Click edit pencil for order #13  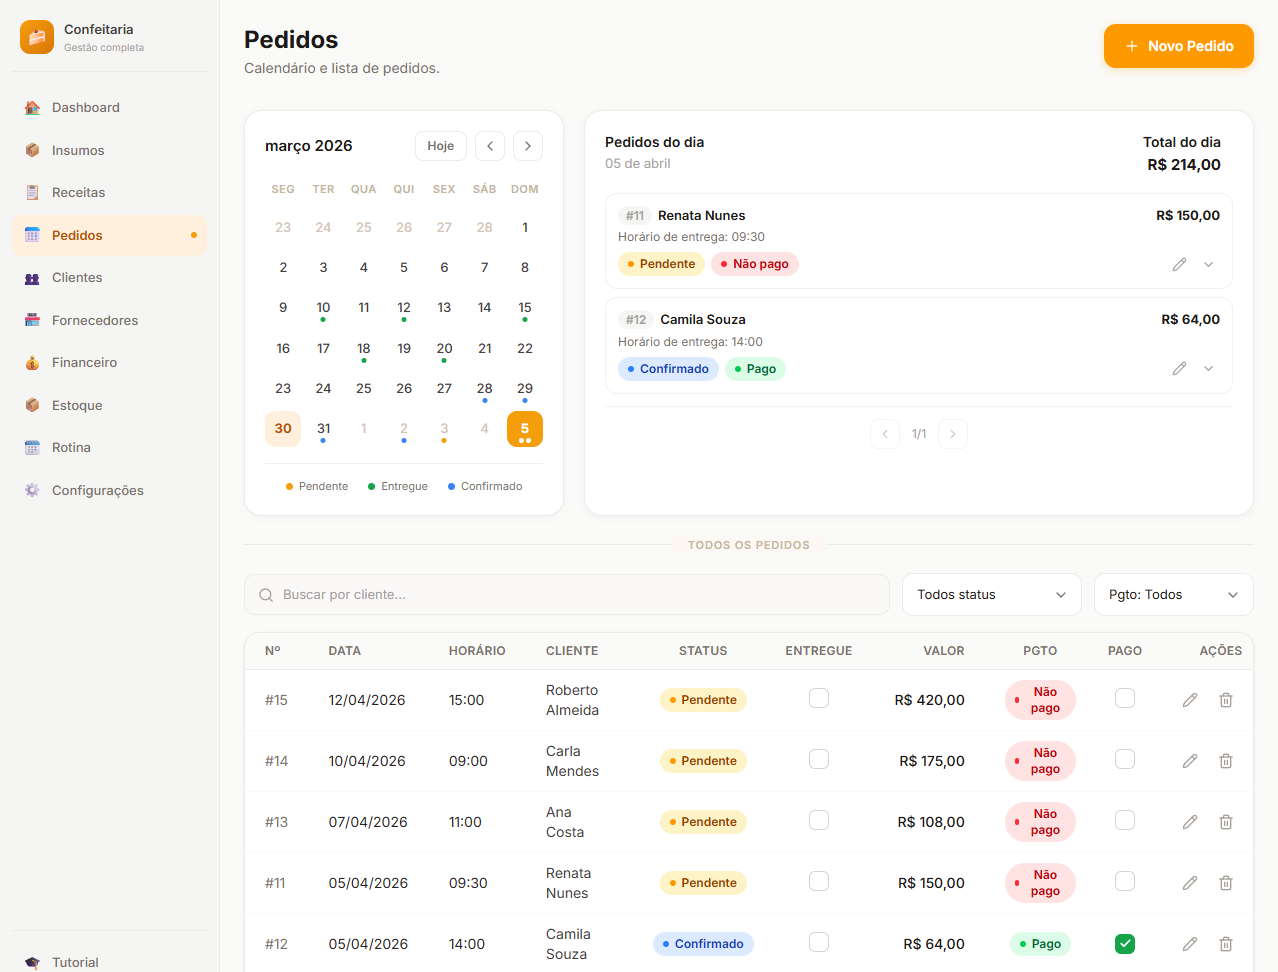click(x=1189, y=822)
